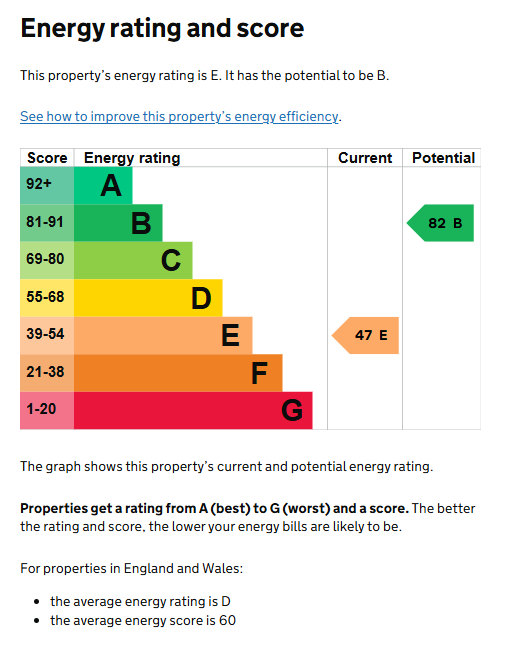Click the Potential column header
Image resolution: width=517 pixels, height=664 pixels.
(443, 158)
